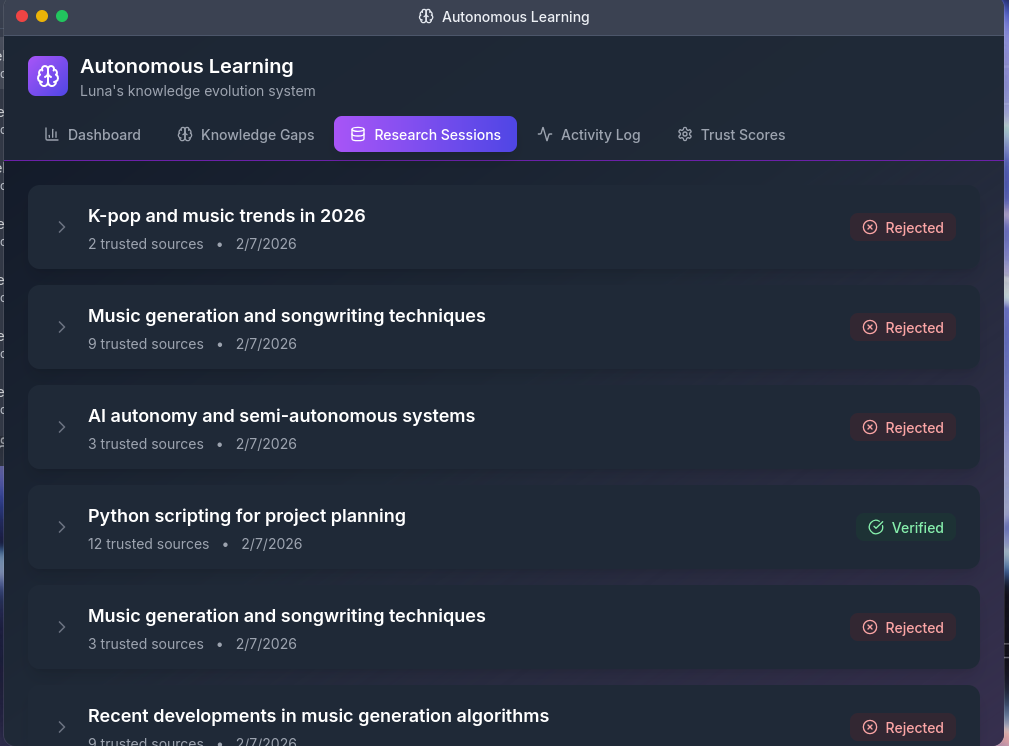Click the rejected X icon on K-pop session
Viewport: 1009px width, 746px height.
[870, 227]
